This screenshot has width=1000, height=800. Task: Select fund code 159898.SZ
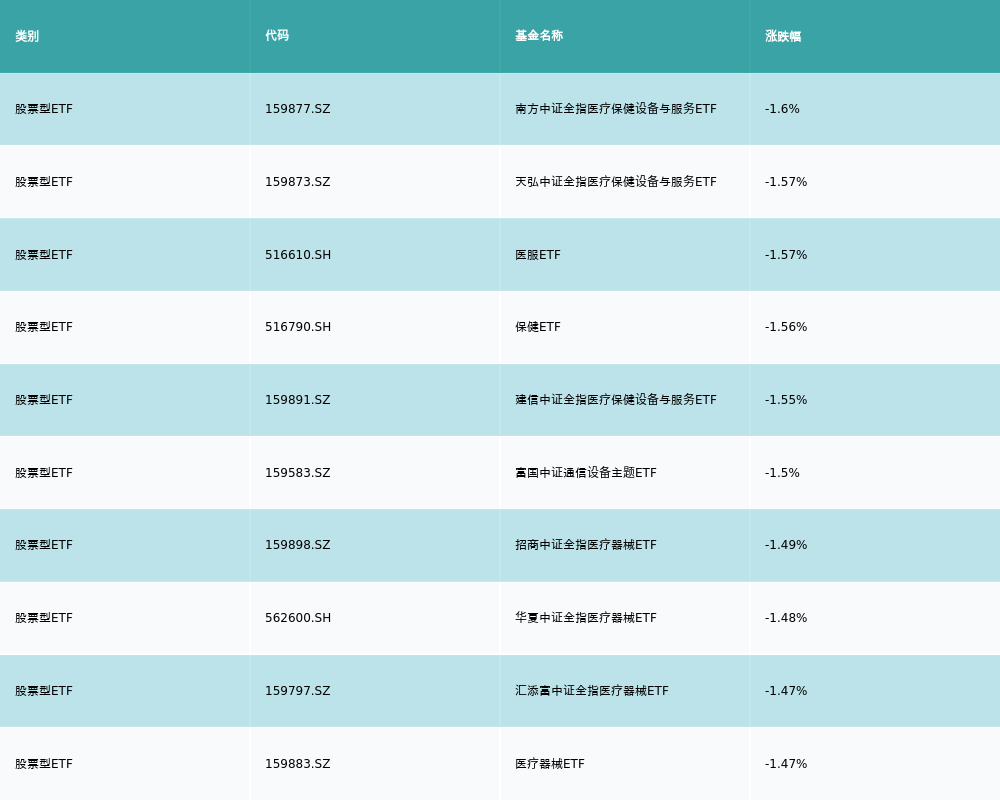click(298, 545)
